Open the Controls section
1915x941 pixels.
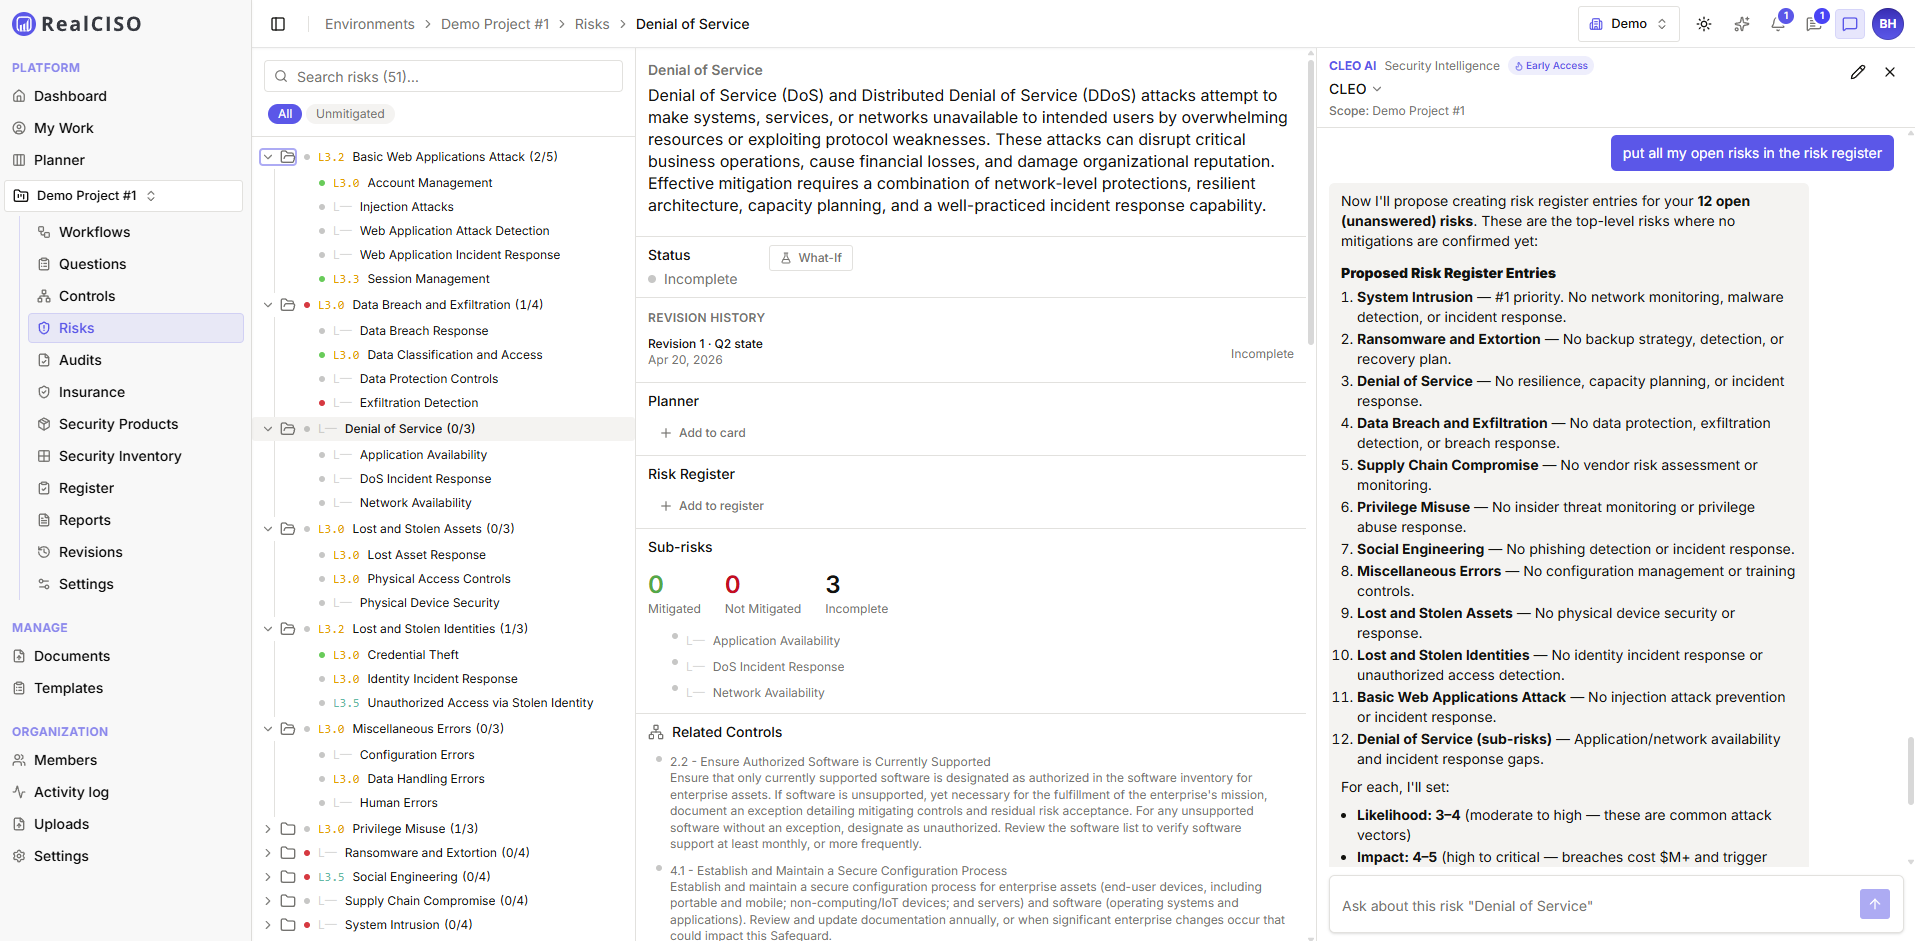coord(87,296)
